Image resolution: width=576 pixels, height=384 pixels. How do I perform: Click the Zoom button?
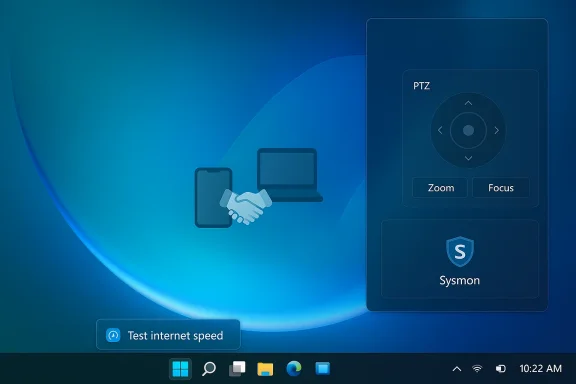(440, 188)
